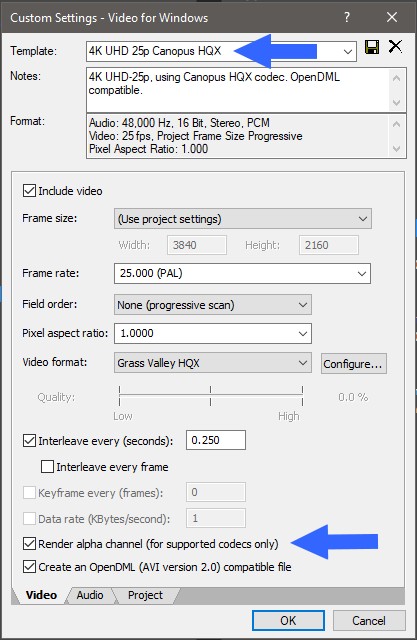Image resolution: width=417 pixels, height=640 pixels.
Task: Toggle Create an OpenDML compatible file checkbox
Action: 29,567
